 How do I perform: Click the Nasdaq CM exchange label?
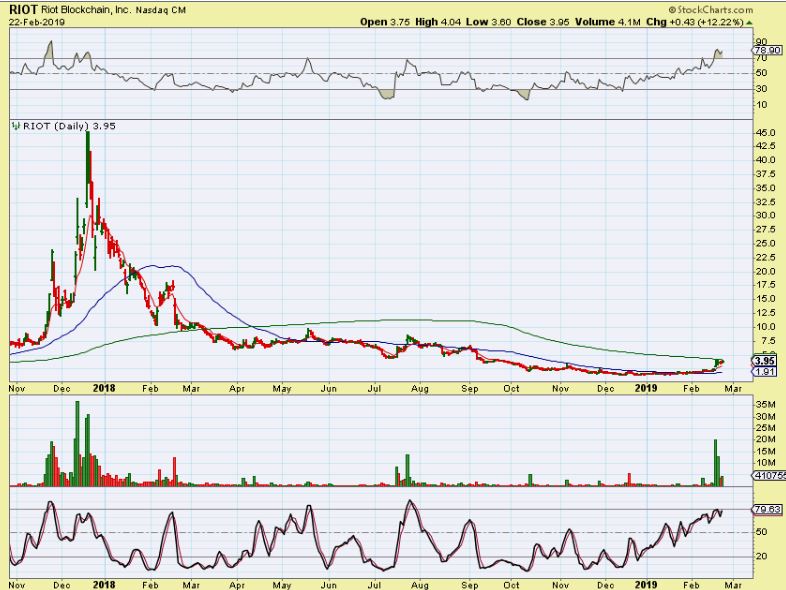[x=160, y=10]
